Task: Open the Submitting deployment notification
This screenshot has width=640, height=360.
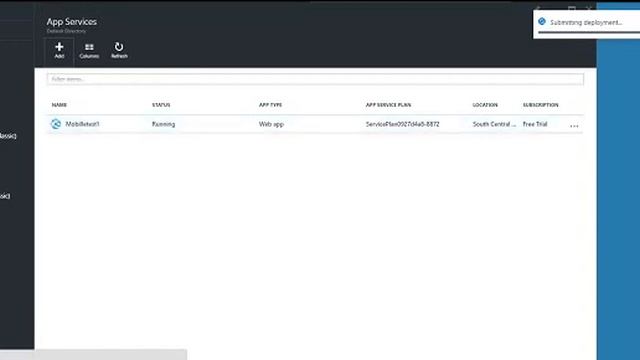Action: [x=587, y=23]
